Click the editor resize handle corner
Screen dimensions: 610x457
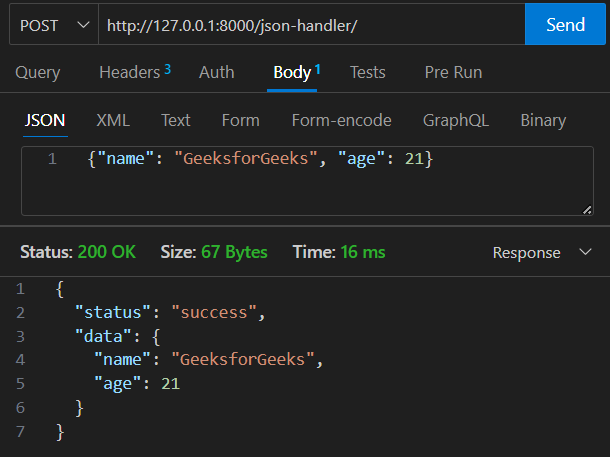587,209
